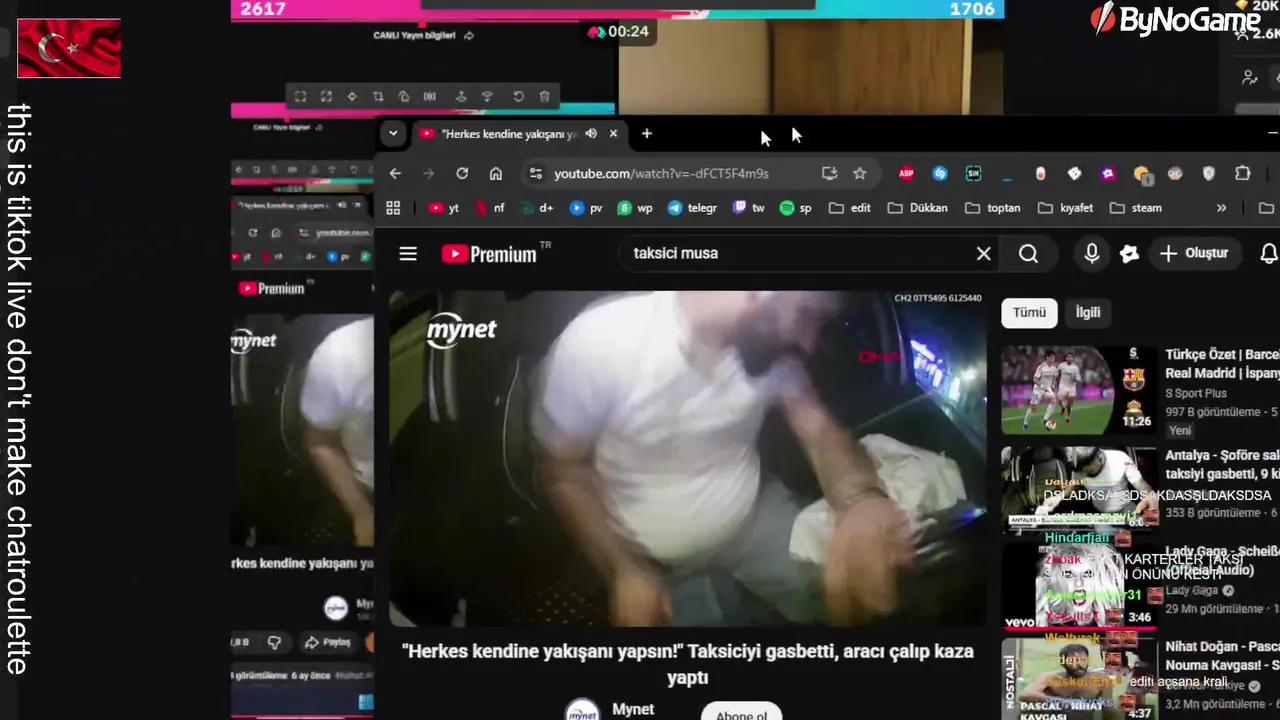Click the install/cast icon in address bar
This screenshot has width=1280, height=720.
point(829,174)
